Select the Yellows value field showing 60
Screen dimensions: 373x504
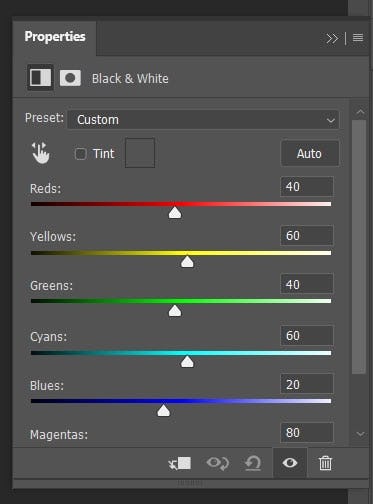tap(307, 236)
